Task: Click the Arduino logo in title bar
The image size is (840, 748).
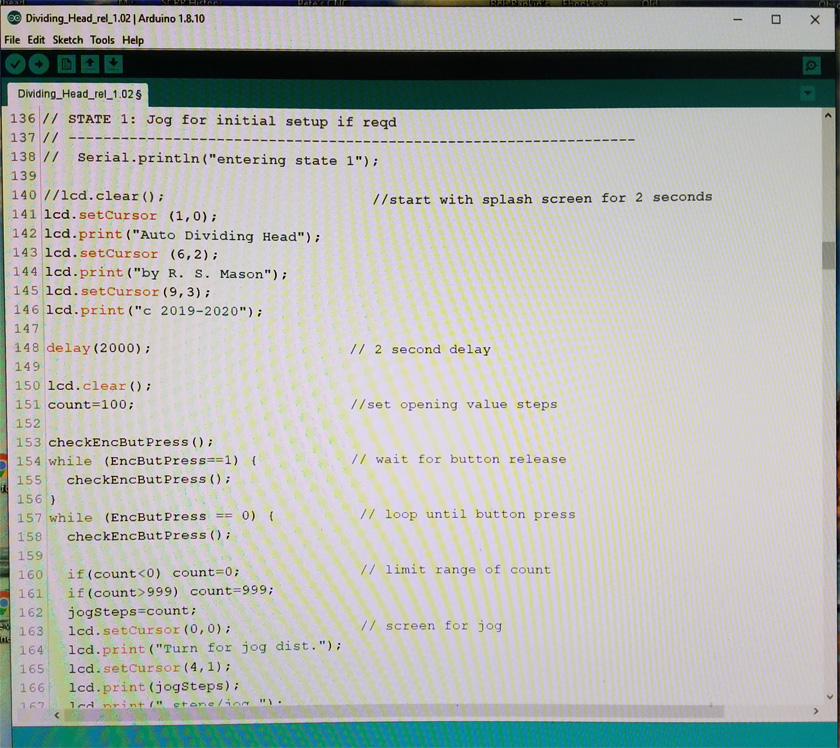Action: click(x=13, y=19)
